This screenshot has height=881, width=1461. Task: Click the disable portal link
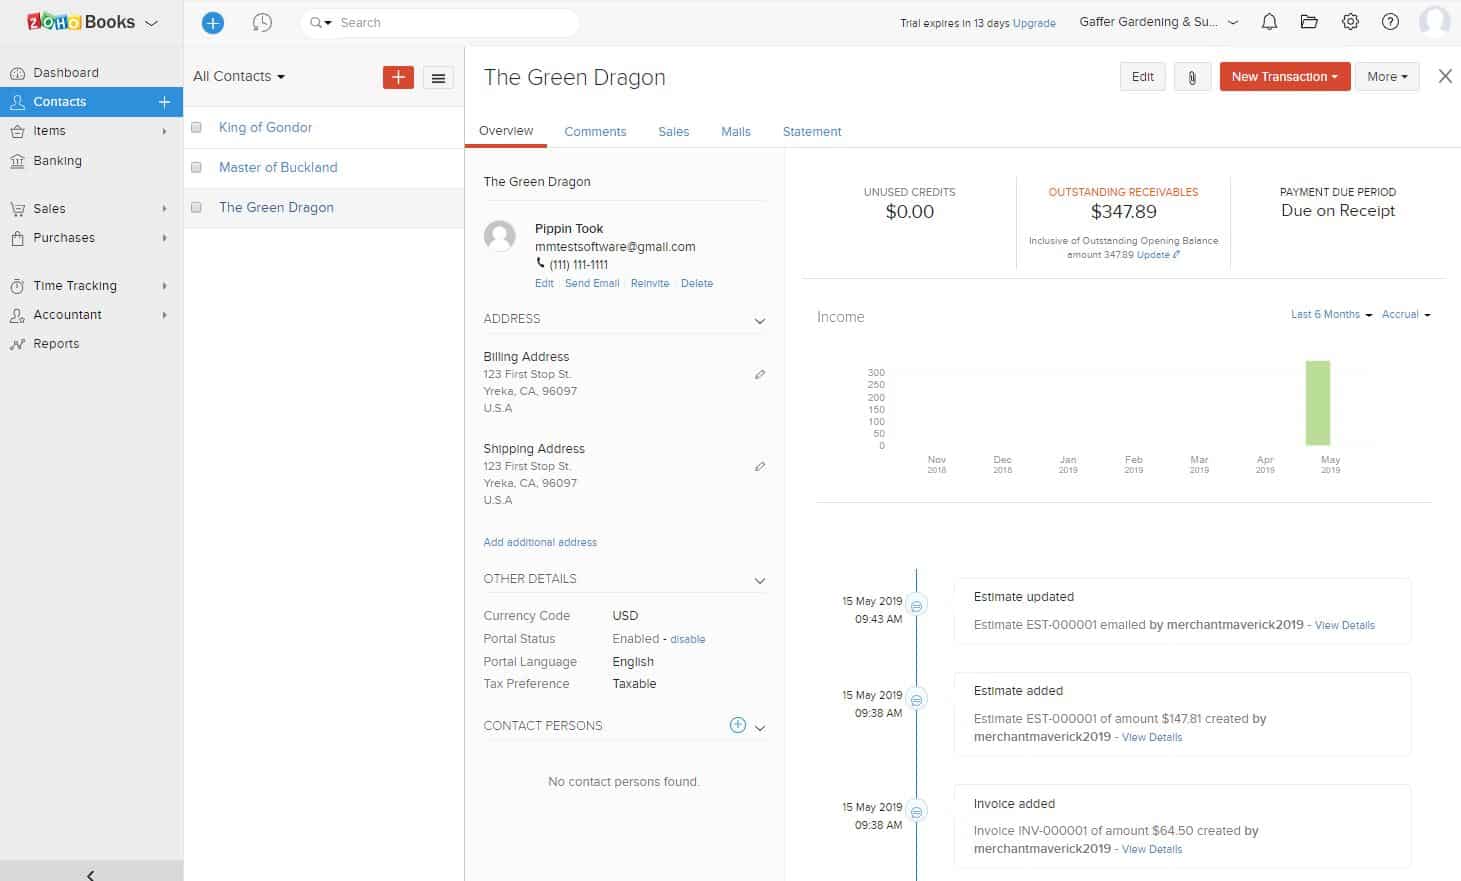688,639
